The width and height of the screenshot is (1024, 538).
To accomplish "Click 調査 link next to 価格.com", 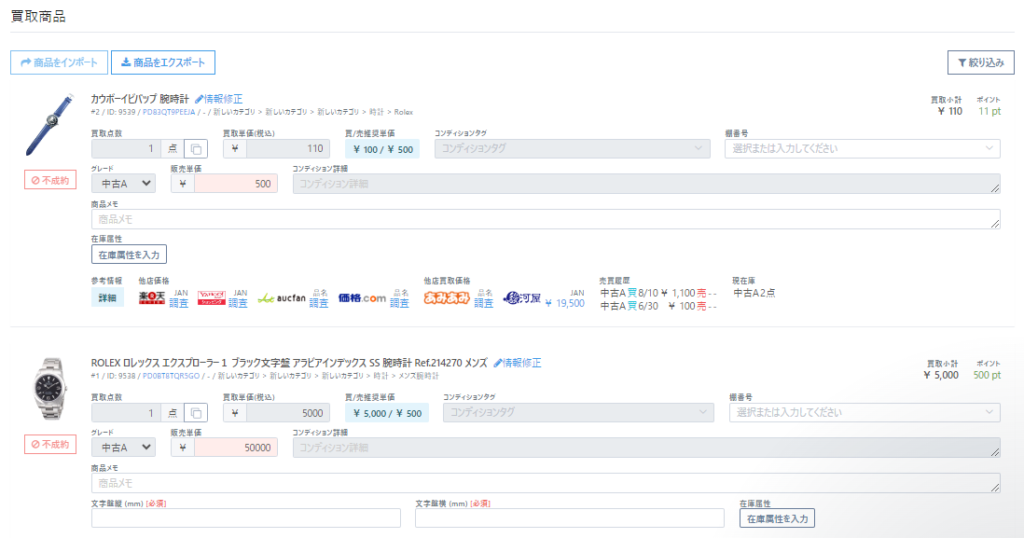I will tap(400, 304).
